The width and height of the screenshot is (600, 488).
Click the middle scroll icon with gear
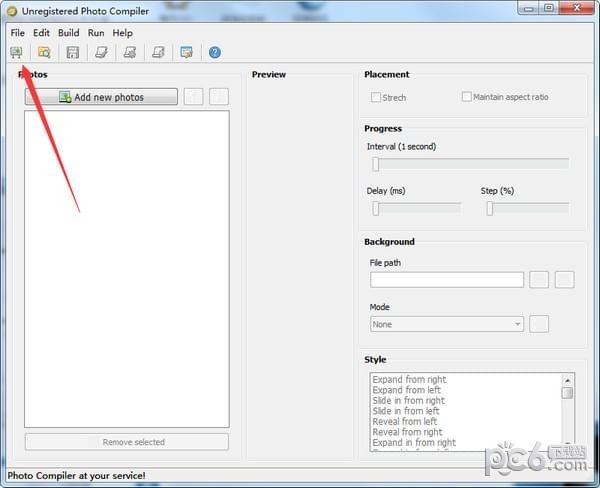click(x=130, y=52)
